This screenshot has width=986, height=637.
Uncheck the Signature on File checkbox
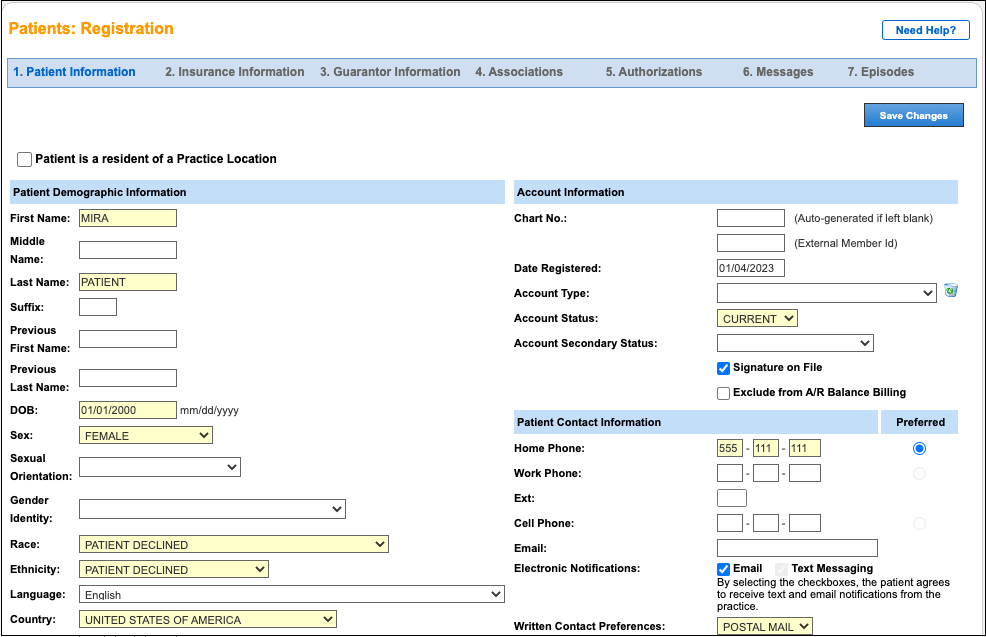[723, 369]
